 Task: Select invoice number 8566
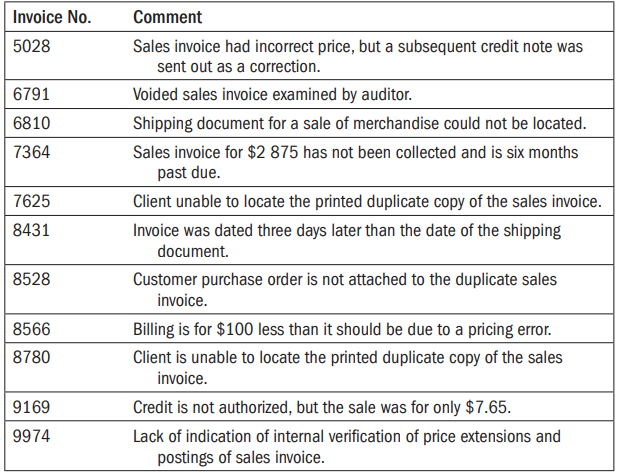pyautogui.click(x=32, y=327)
